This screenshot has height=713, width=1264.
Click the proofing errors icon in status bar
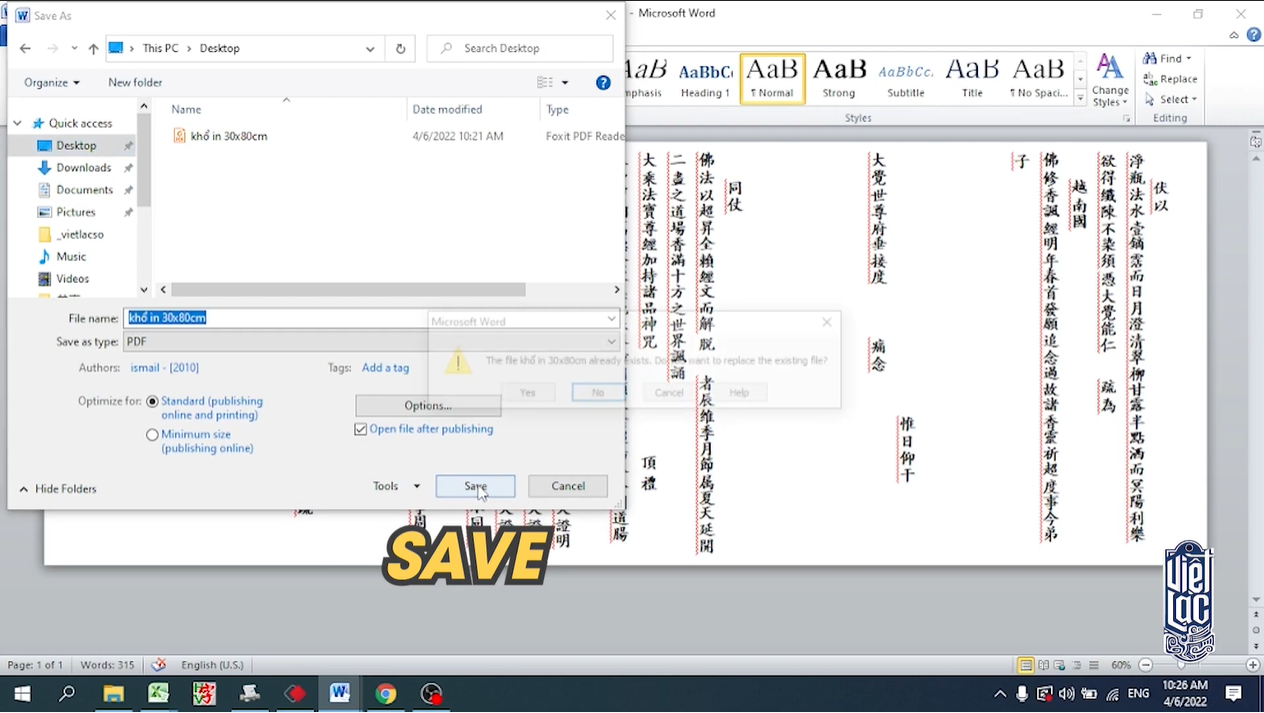pos(158,665)
